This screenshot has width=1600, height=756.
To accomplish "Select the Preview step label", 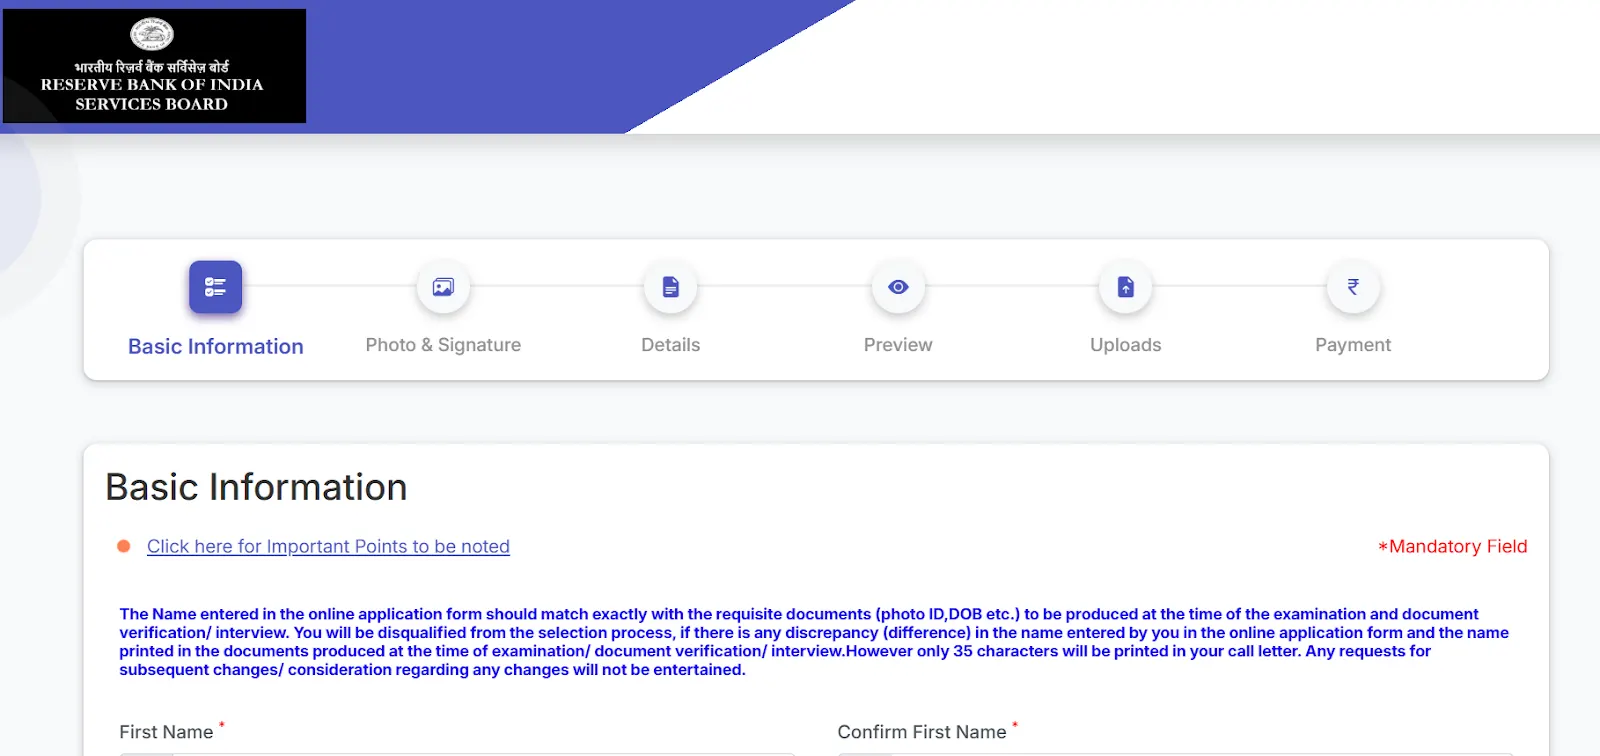I will 897,344.
